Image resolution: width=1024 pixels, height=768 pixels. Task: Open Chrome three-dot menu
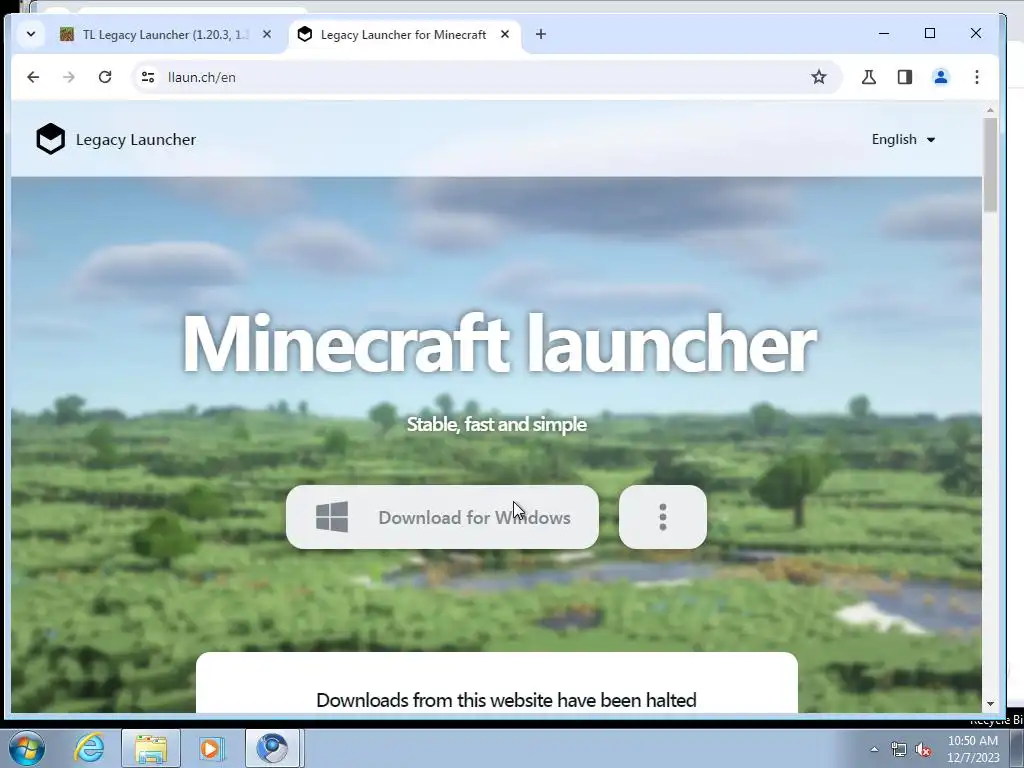tap(976, 77)
